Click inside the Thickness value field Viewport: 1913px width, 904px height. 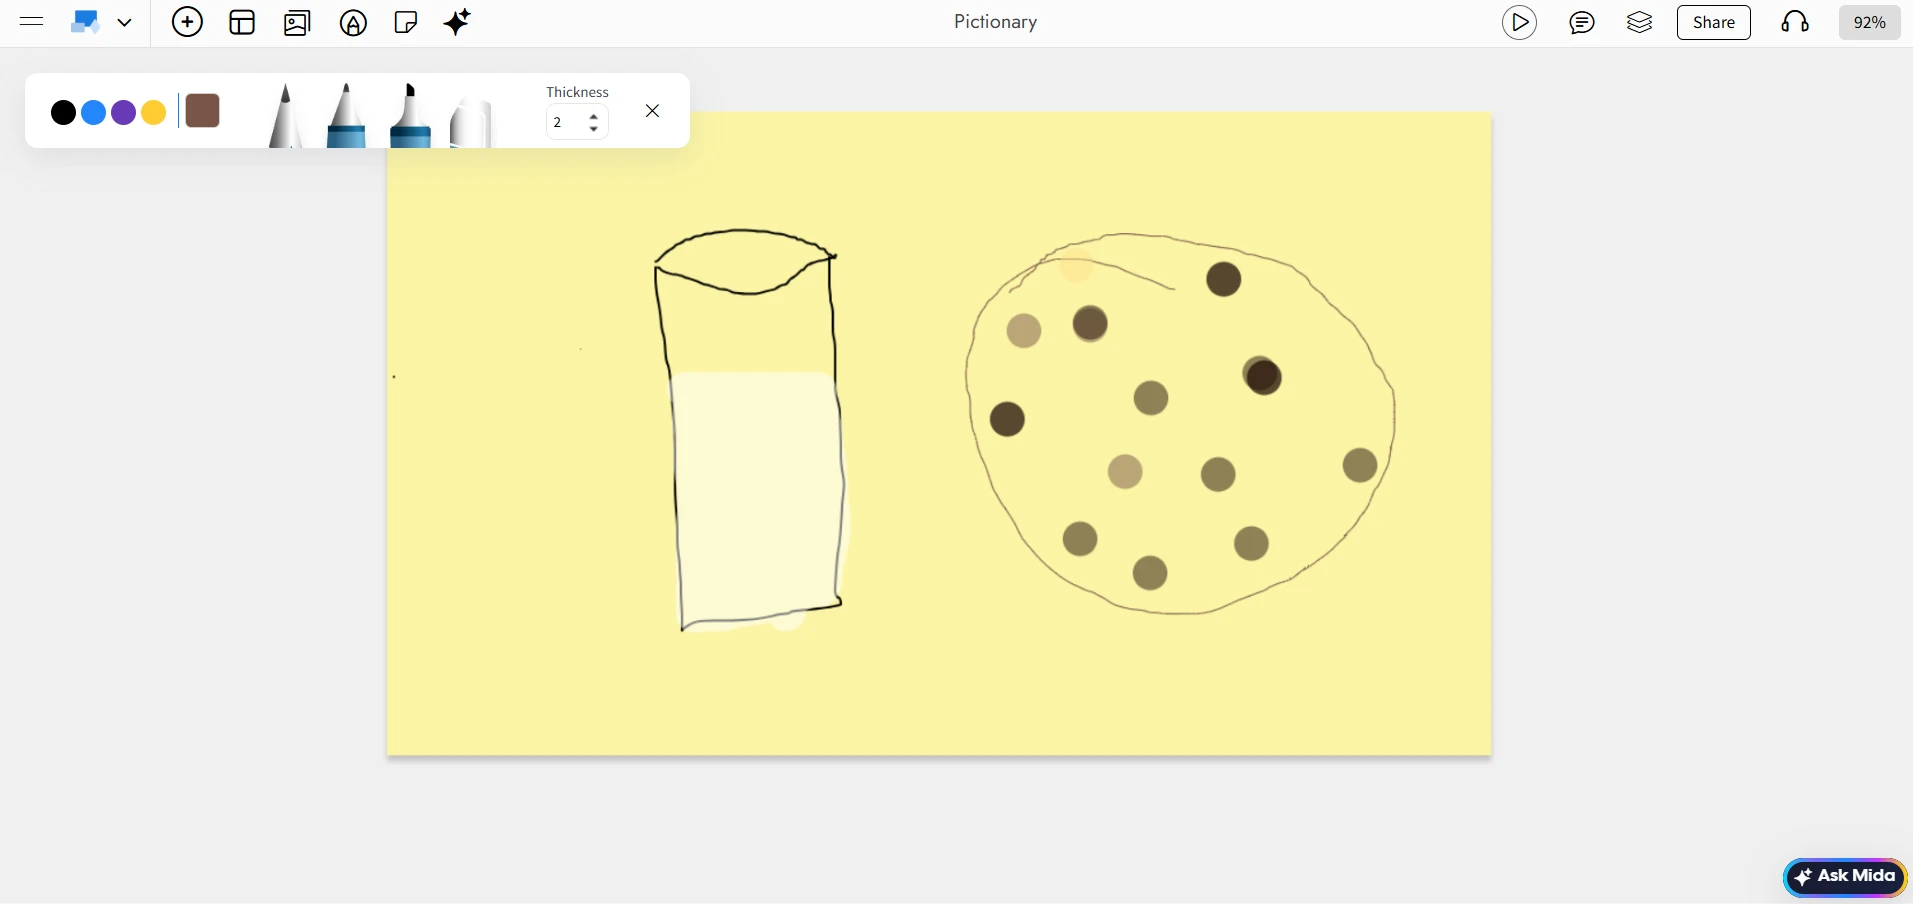pyautogui.click(x=563, y=122)
